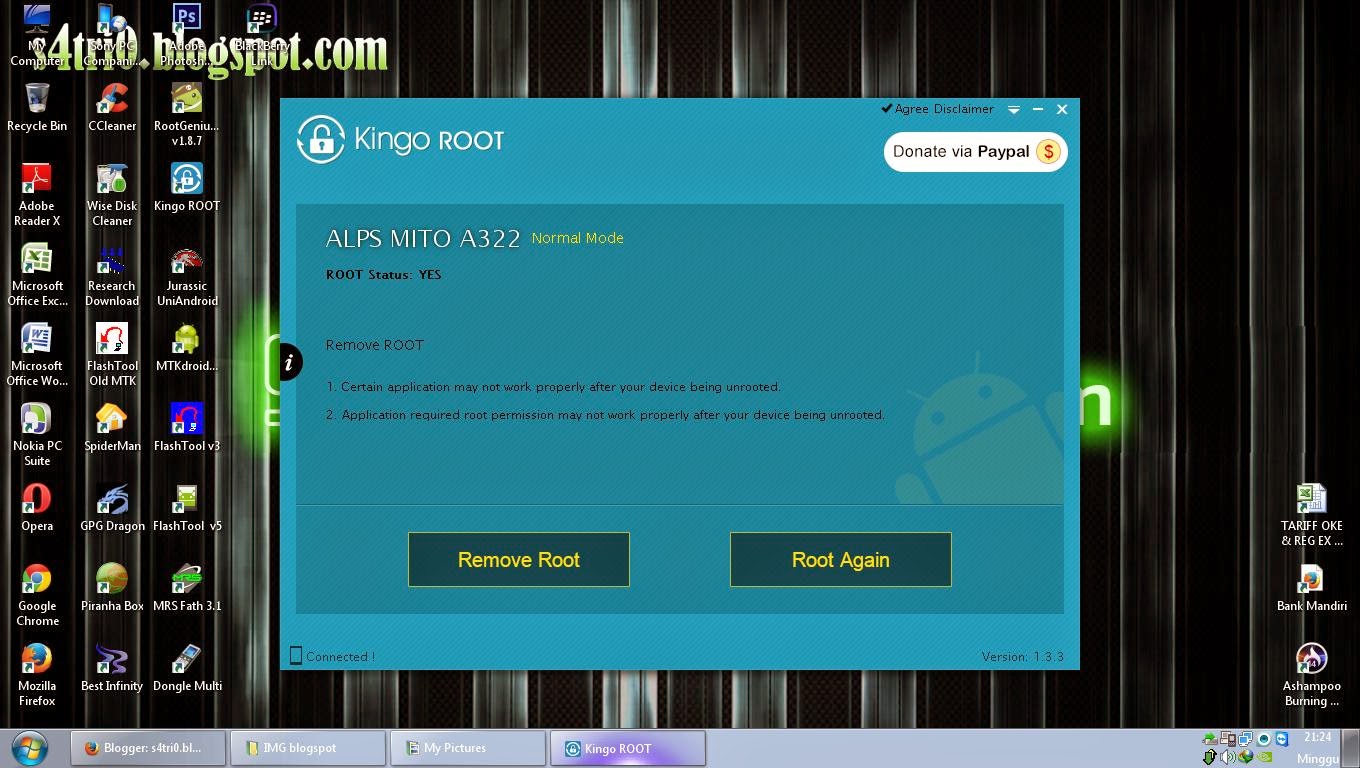
Task: Click the 'ROOT Status: YES' text
Action: 383,274
